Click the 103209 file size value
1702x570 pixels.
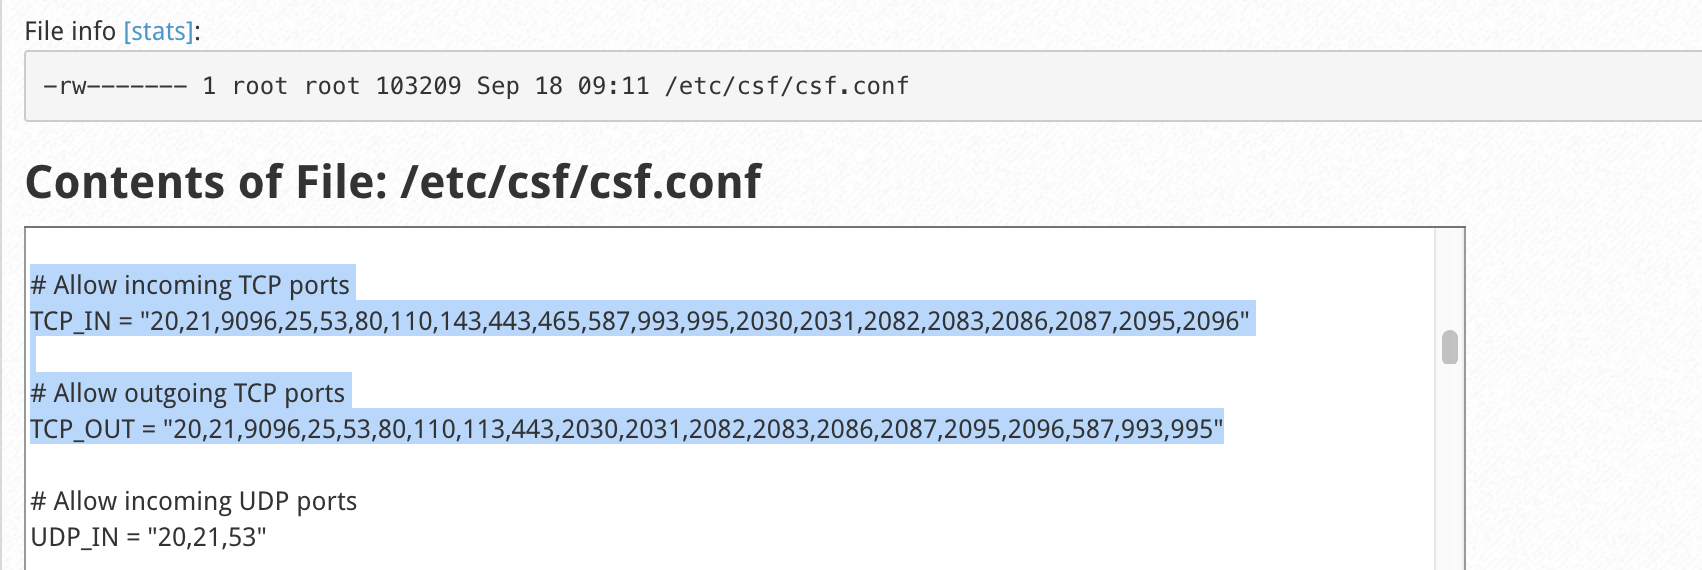click(x=419, y=86)
